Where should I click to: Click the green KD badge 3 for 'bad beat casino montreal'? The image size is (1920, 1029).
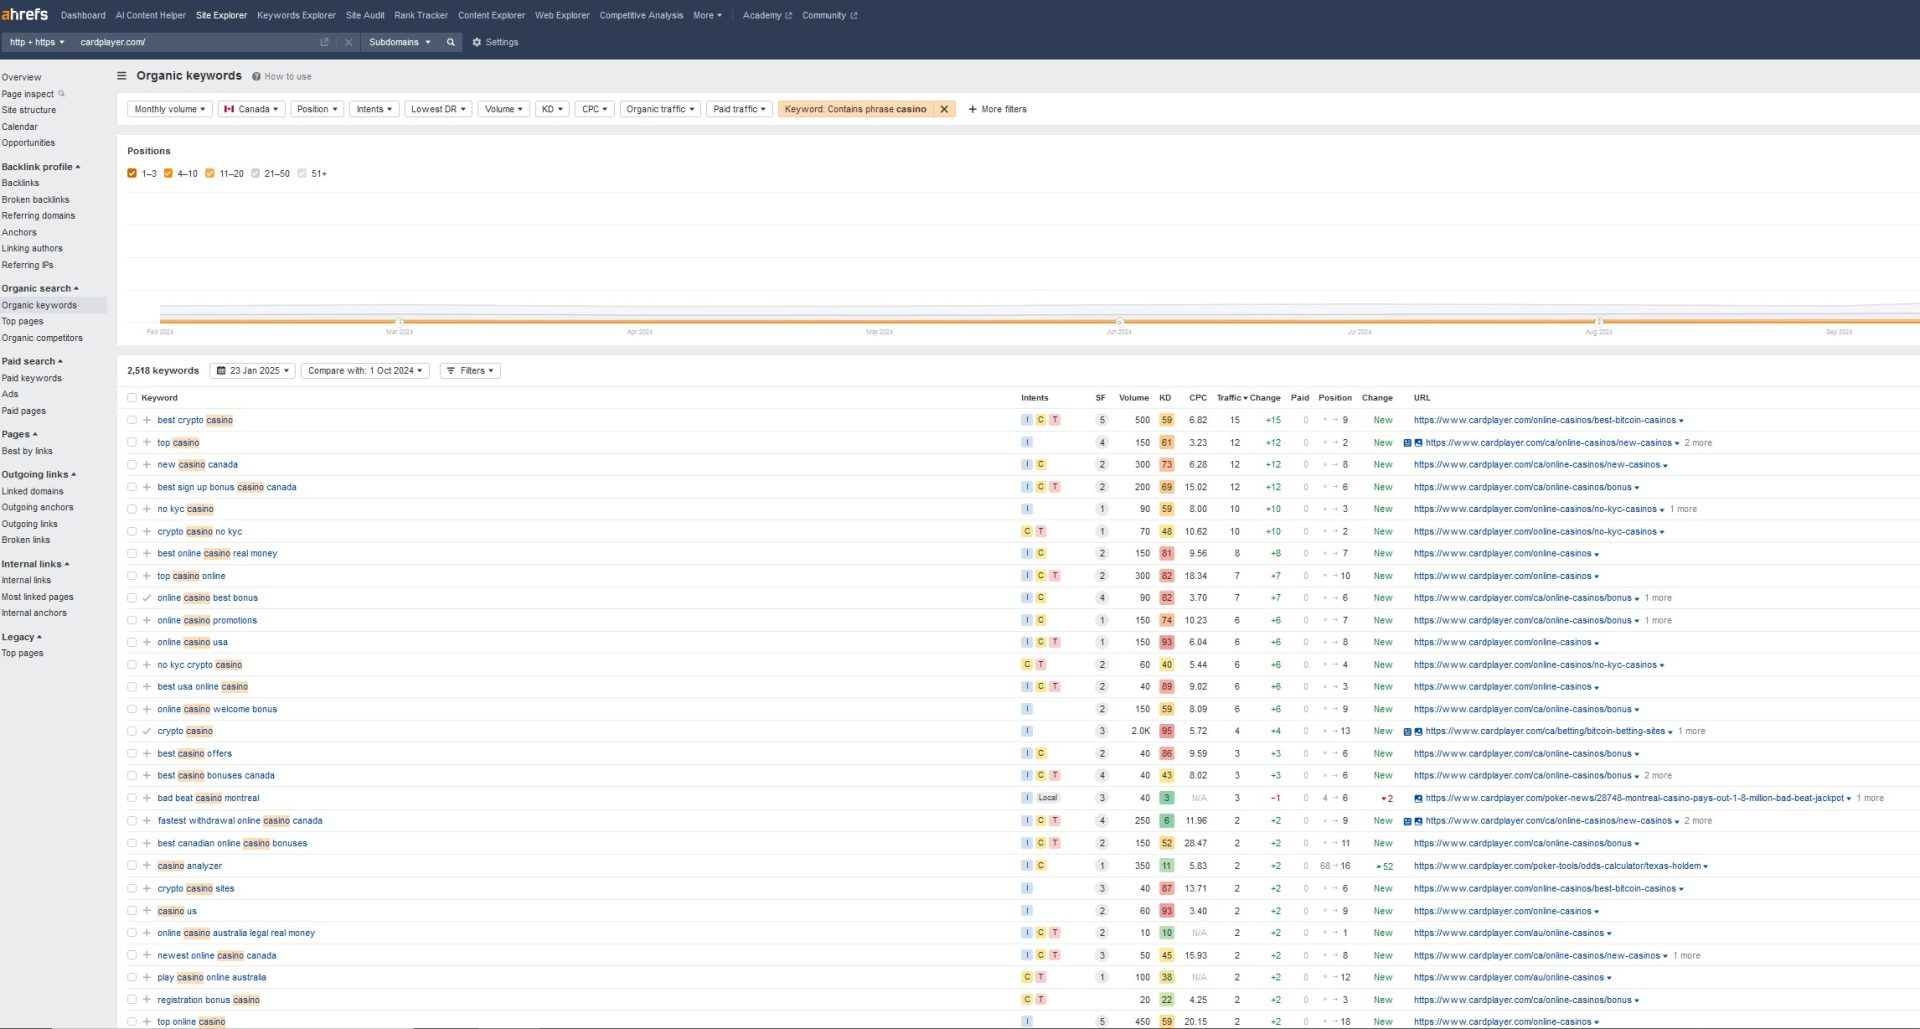pyautogui.click(x=1166, y=798)
